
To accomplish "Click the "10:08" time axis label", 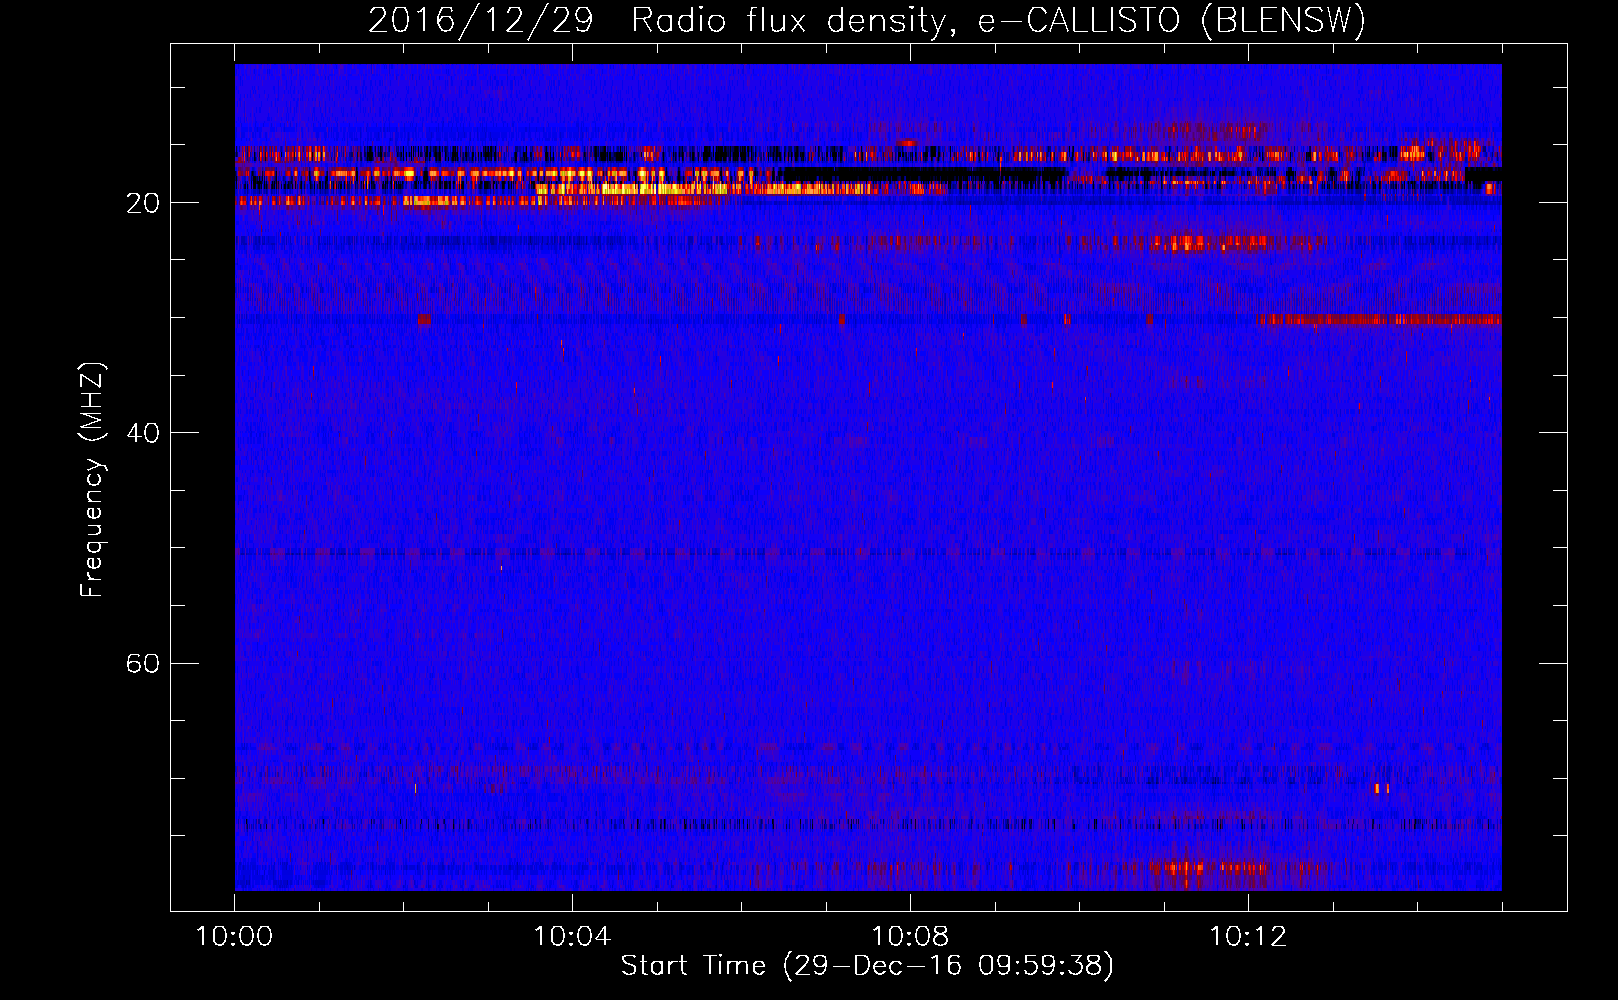I will click(x=910, y=936).
